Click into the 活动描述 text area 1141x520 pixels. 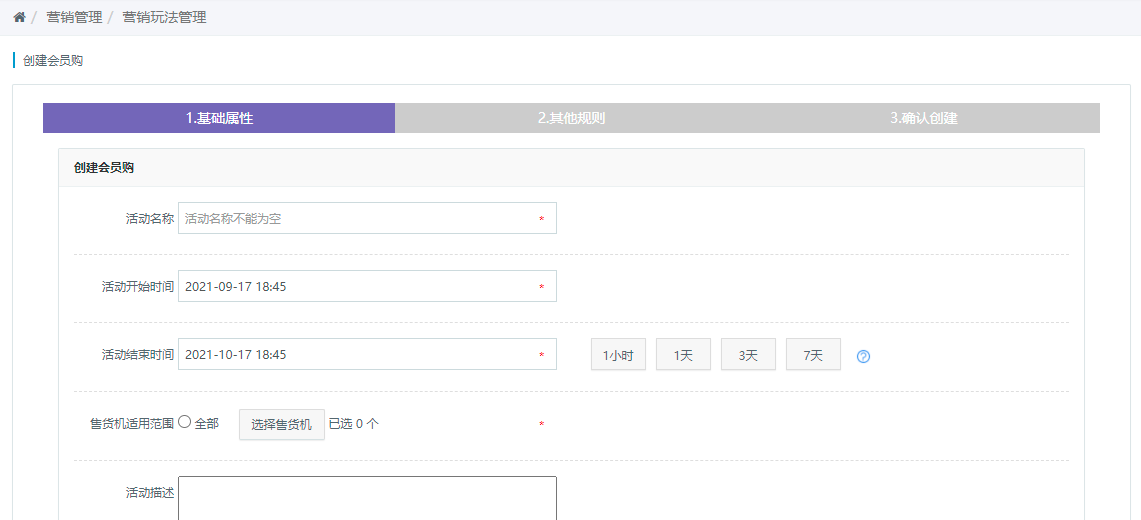point(367,498)
